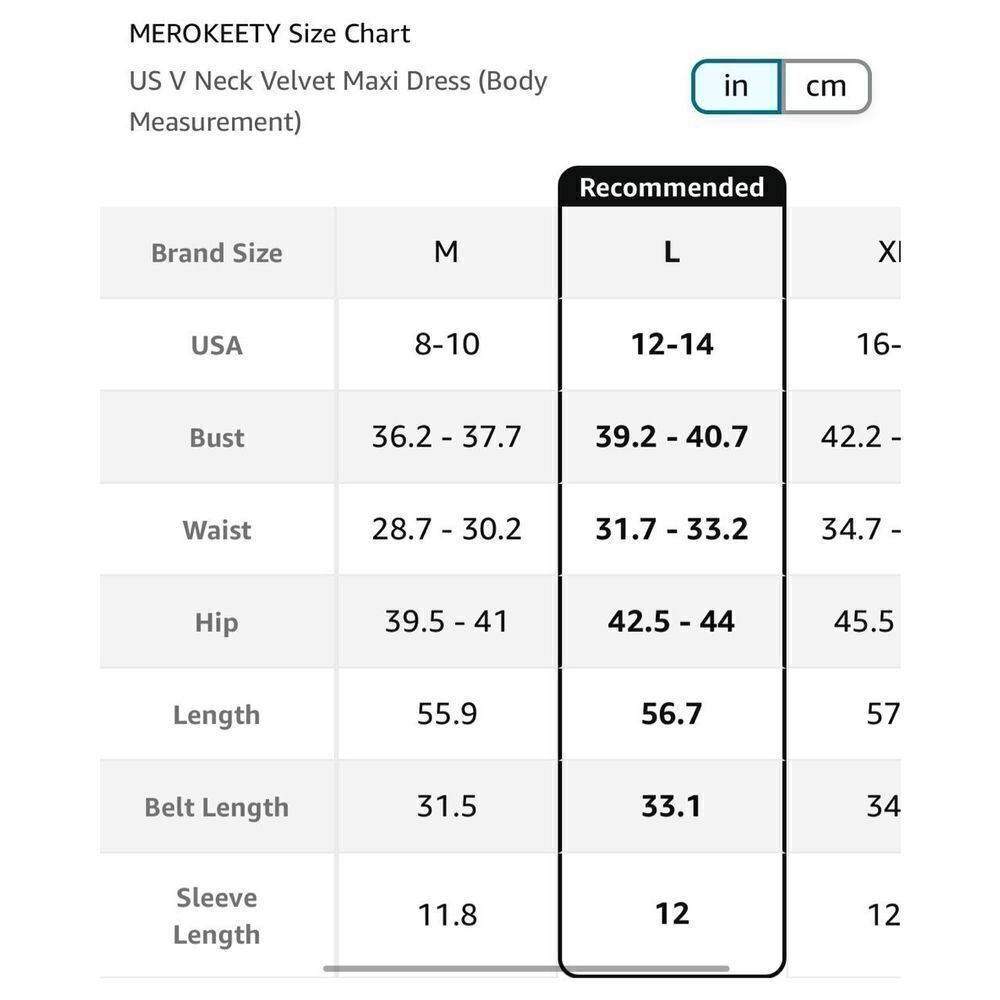Click the Belt Length row label
This screenshot has width=1000, height=1000.
click(217, 807)
